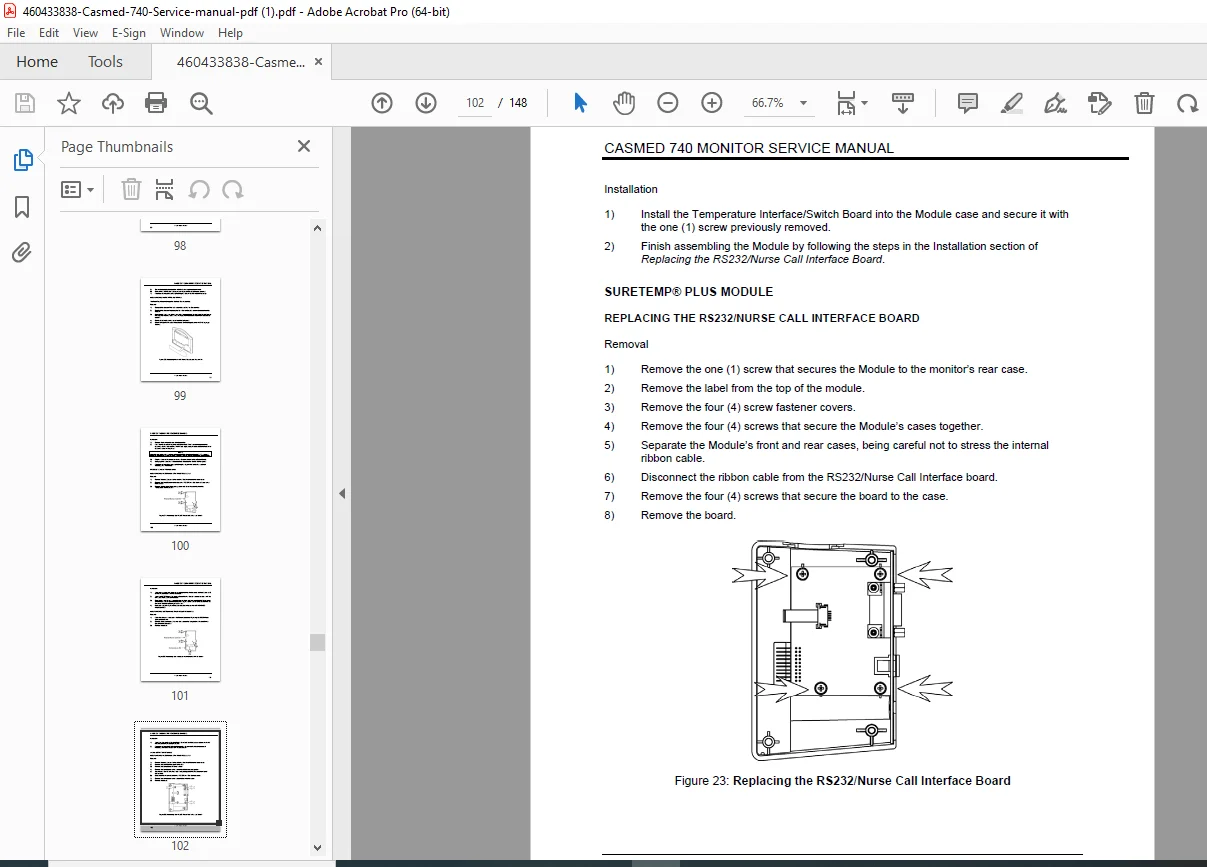The height and width of the screenshot is (867, 1207).
Task: Select the page 100 thumbnail
Action: pos(180,480)
